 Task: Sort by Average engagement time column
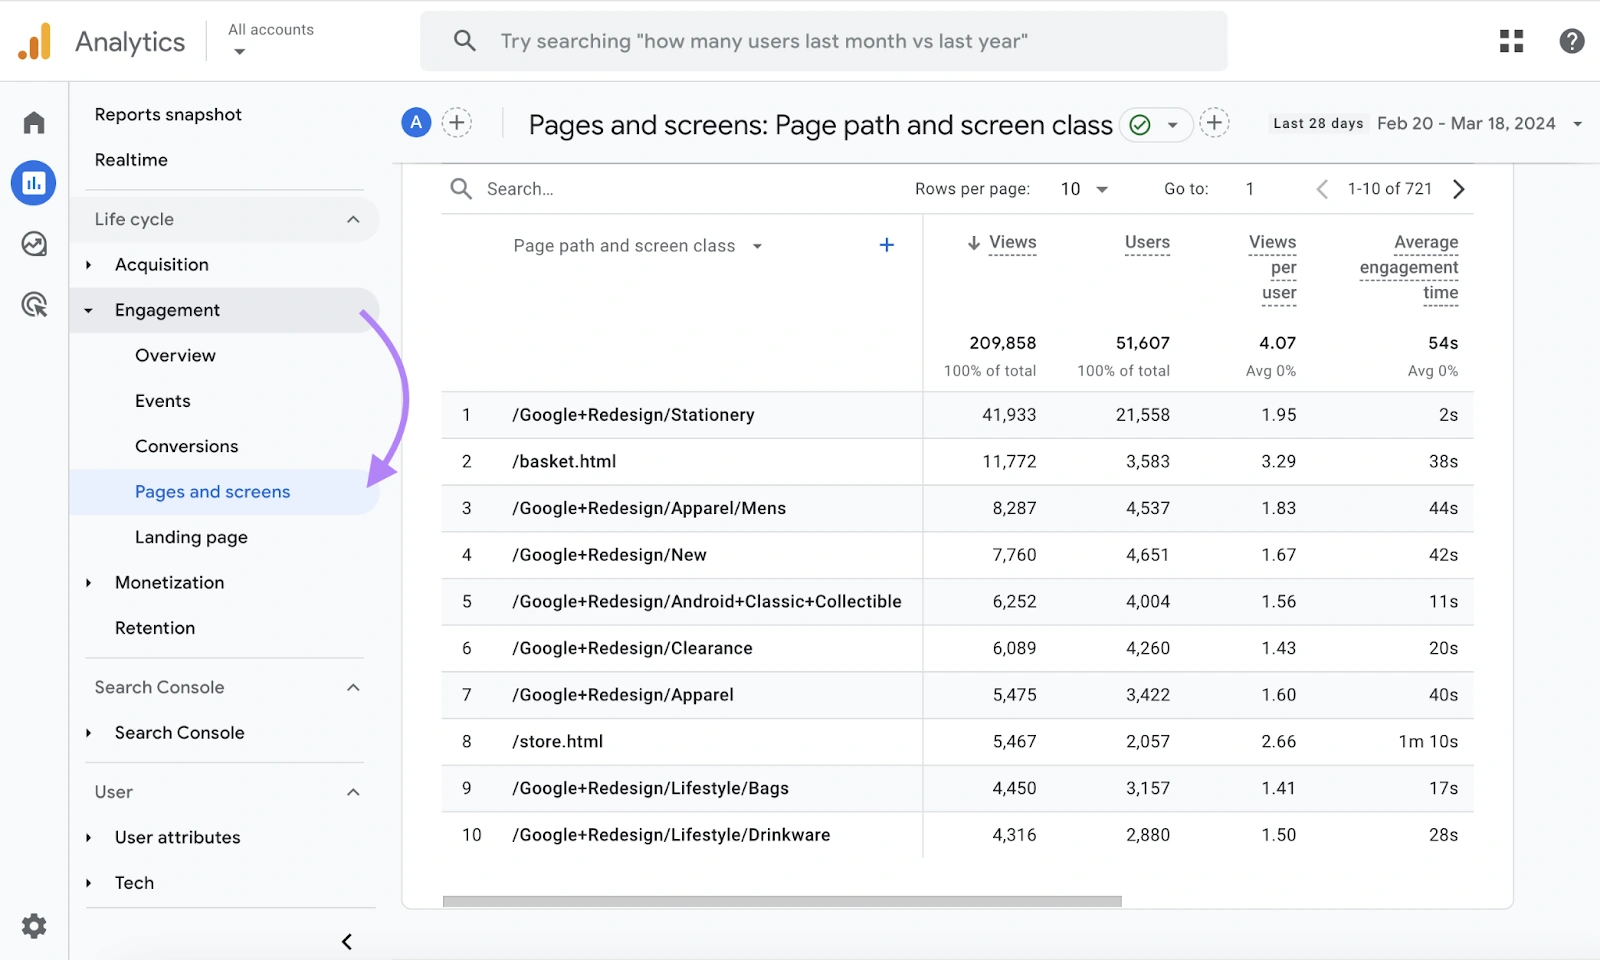(x=1408, y=268)
